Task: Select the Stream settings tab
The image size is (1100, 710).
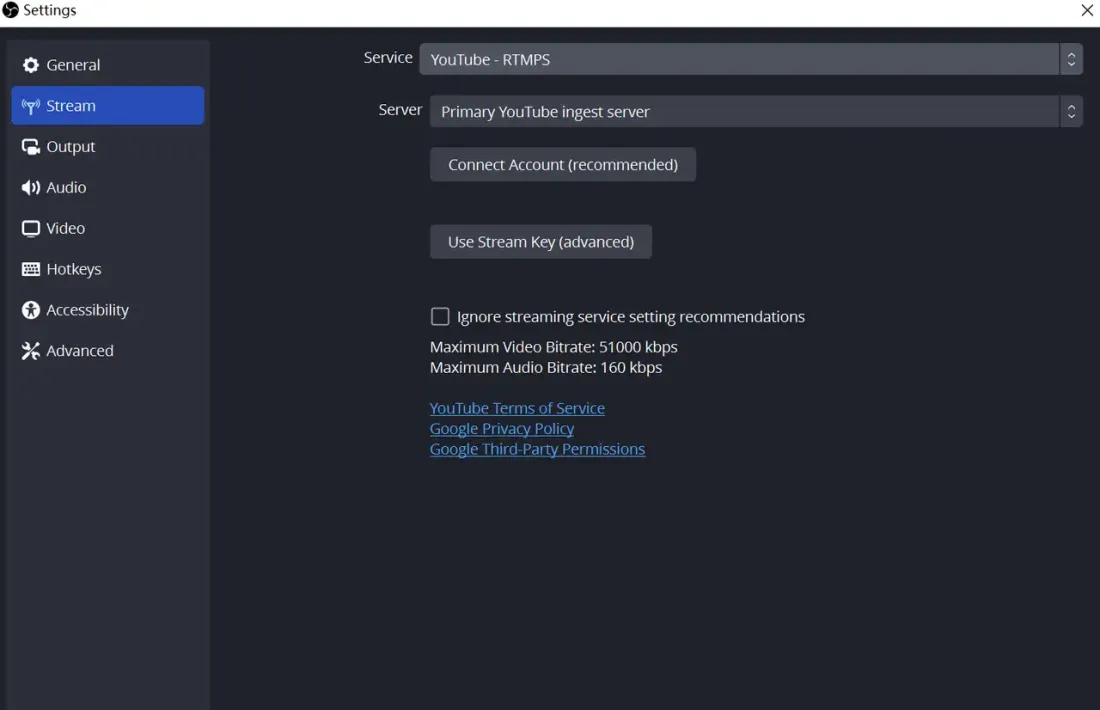Action: point(107,106)
